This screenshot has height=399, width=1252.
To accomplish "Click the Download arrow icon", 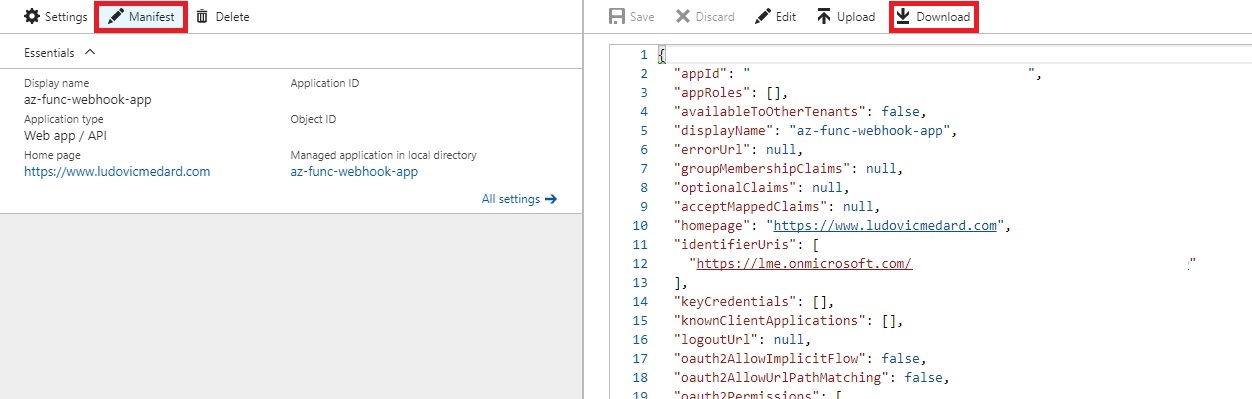I will [x=903, y=17].
